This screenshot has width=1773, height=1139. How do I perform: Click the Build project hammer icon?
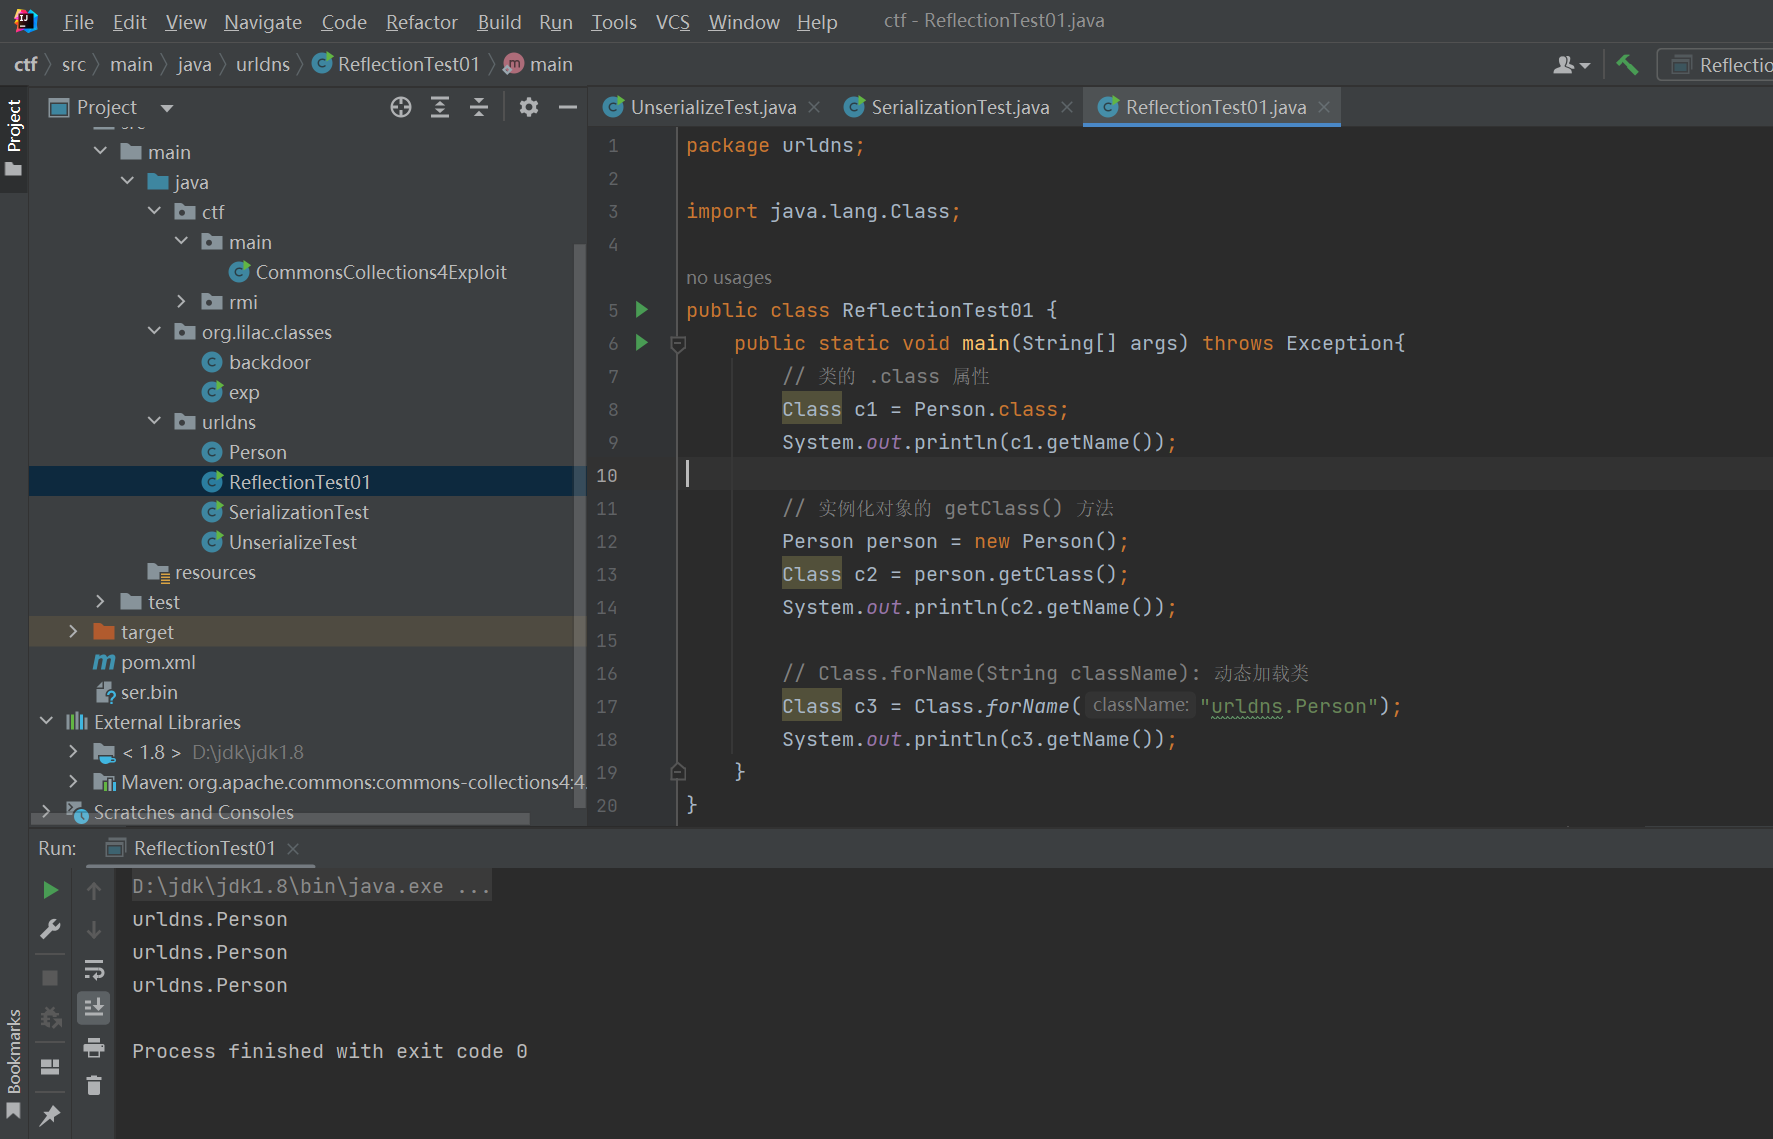pos(1627,65)
